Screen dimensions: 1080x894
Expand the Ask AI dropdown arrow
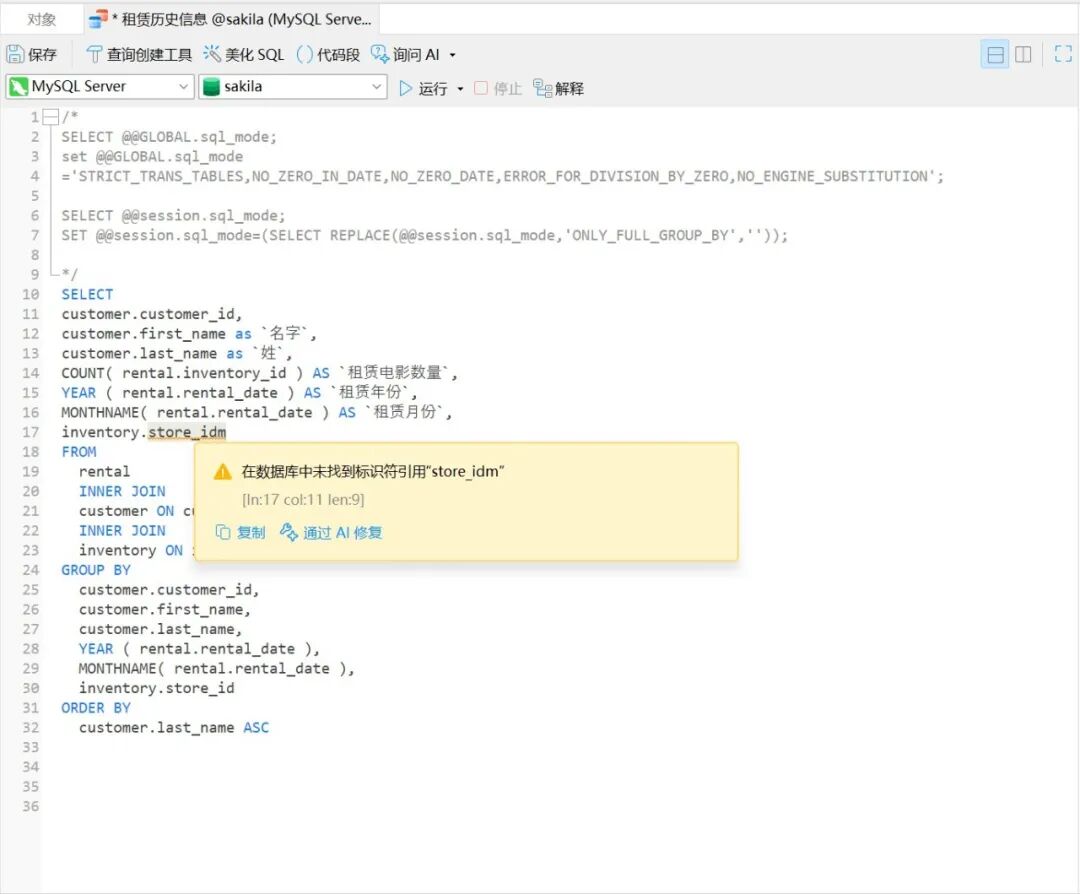[x=453, y=55]
